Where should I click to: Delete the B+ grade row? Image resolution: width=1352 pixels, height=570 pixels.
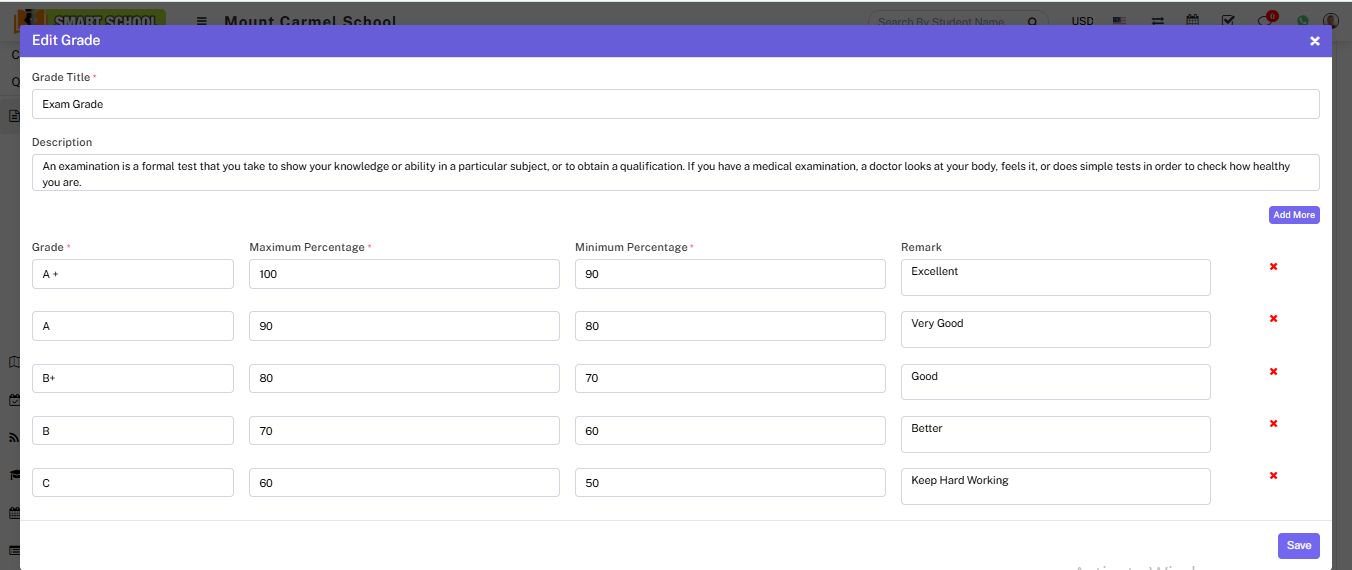[x=1273, y=372]
